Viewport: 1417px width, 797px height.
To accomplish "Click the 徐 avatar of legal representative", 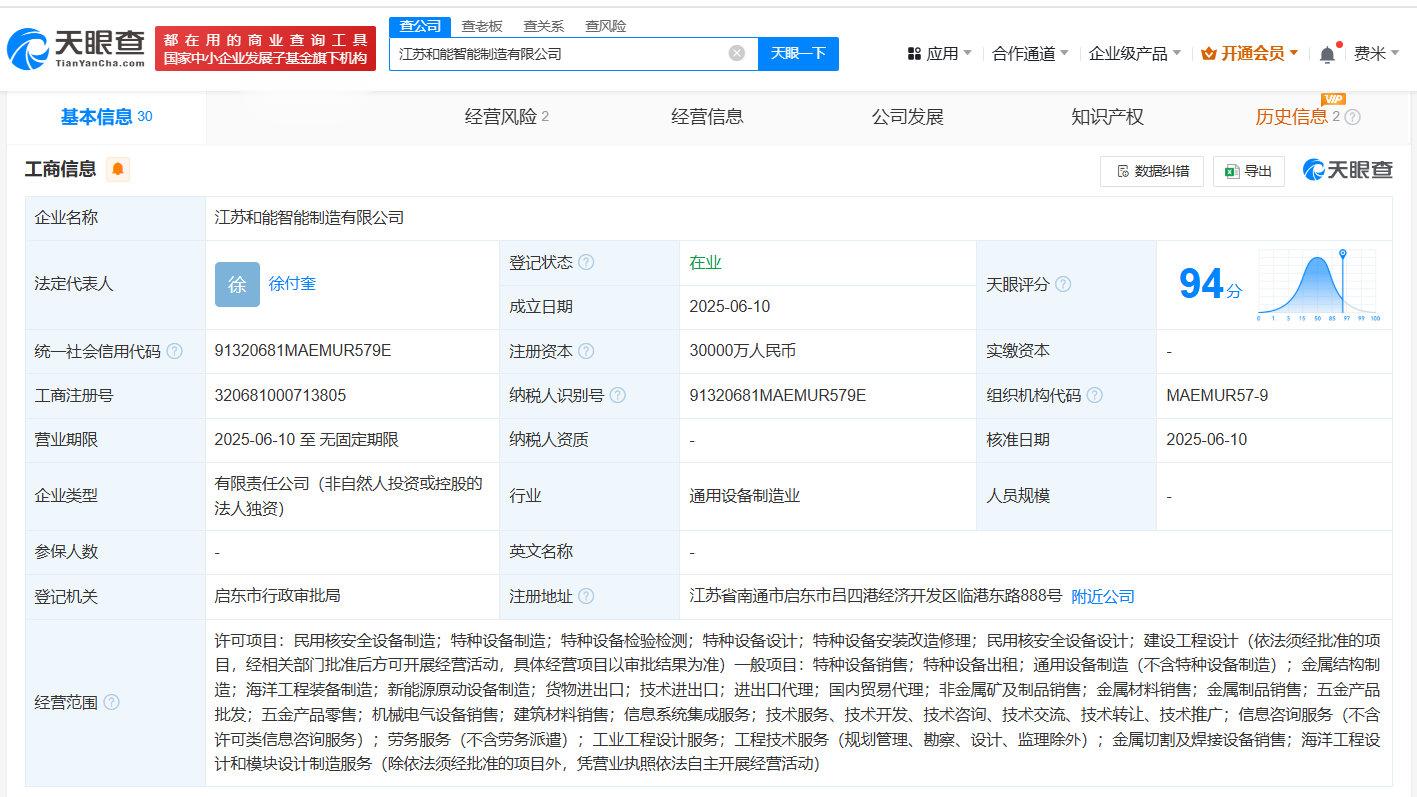I will coord(237,284).
